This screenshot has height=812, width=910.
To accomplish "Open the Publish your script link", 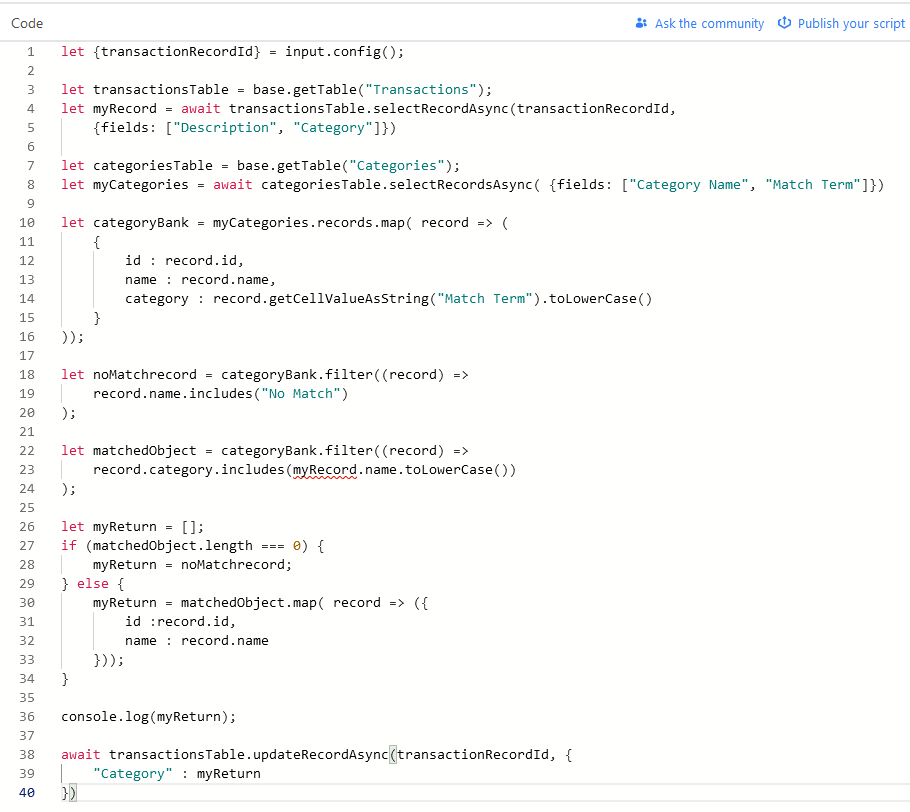I will point(851,24).
